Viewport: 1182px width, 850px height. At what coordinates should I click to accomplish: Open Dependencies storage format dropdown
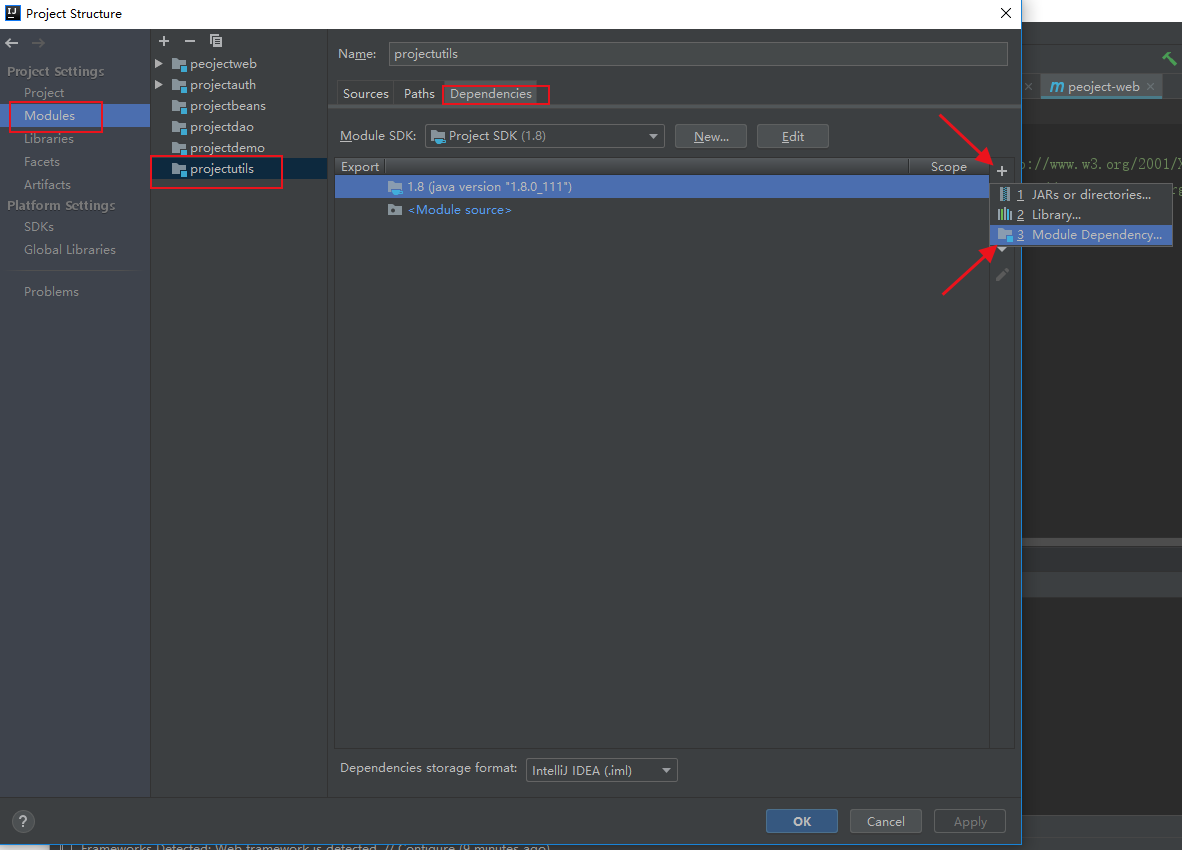pos(602,770)
